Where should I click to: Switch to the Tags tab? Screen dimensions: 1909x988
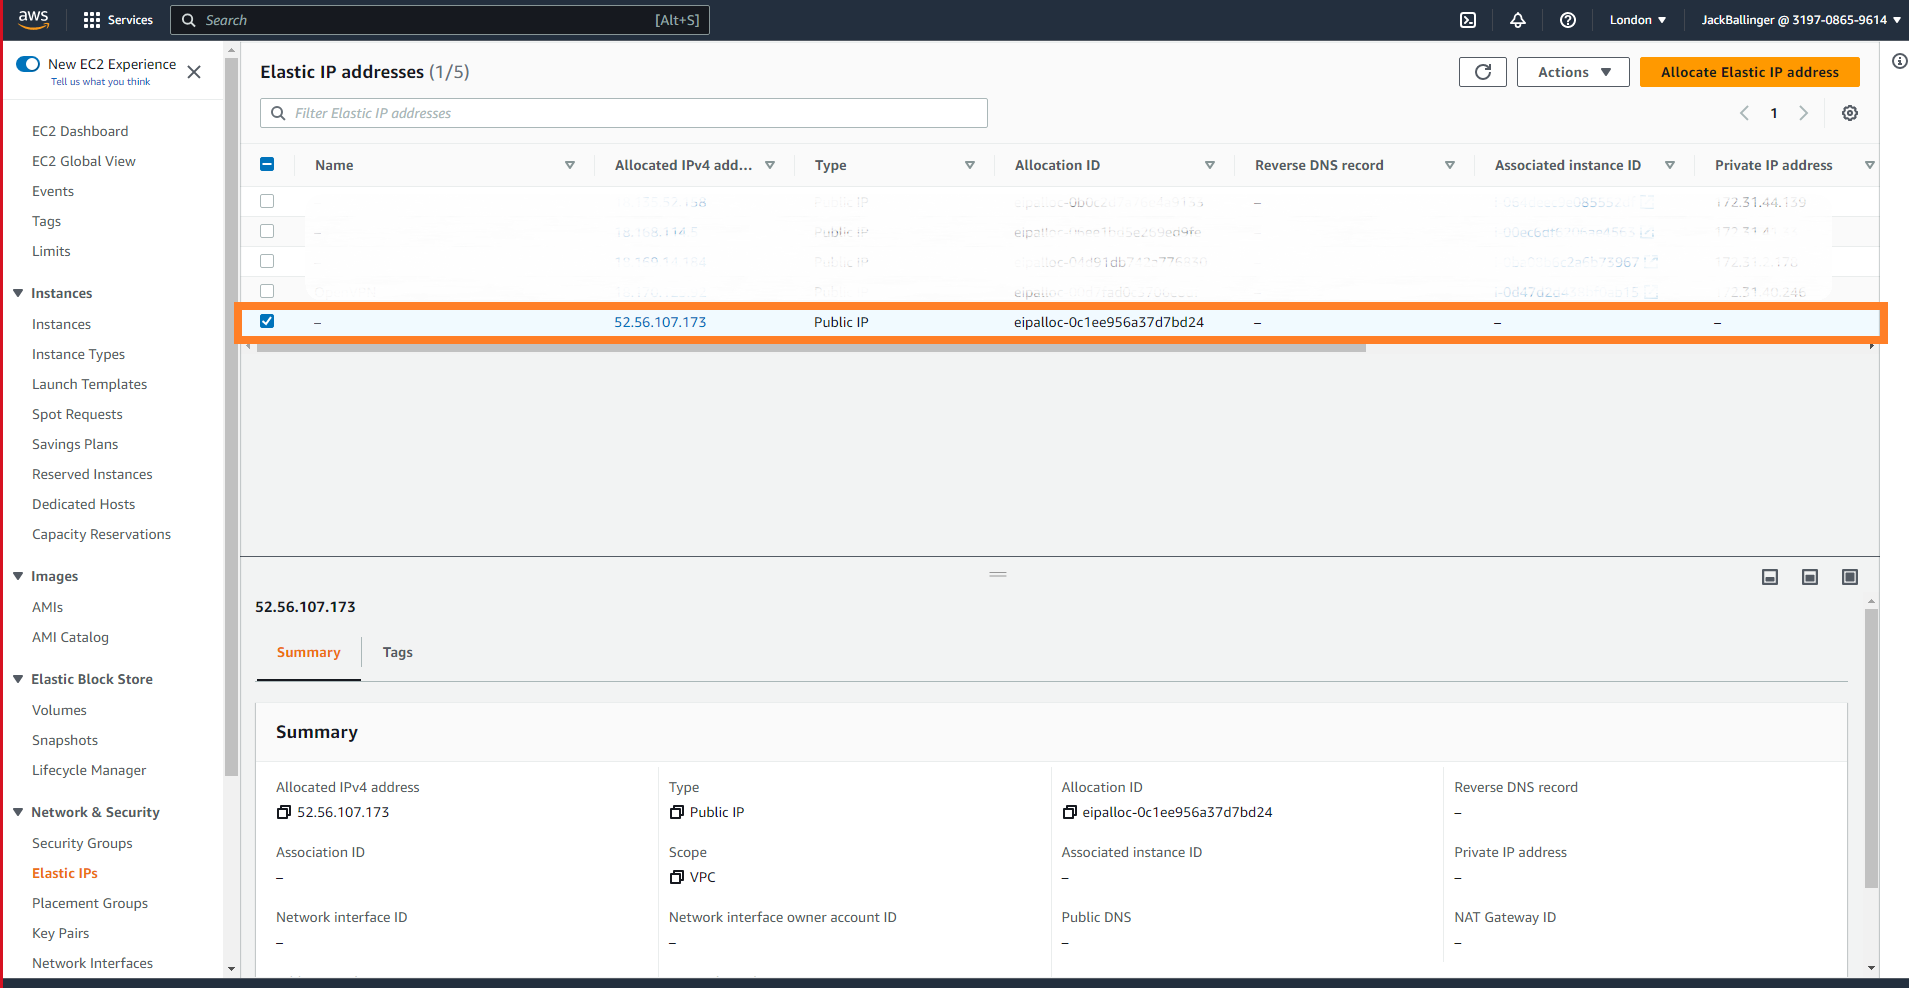[397, 652]
